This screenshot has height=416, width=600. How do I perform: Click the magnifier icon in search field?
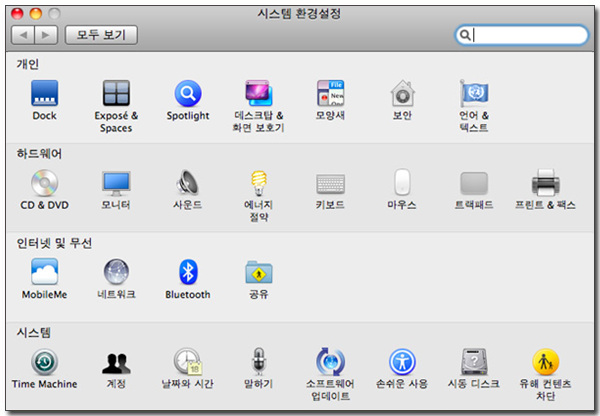465,35
